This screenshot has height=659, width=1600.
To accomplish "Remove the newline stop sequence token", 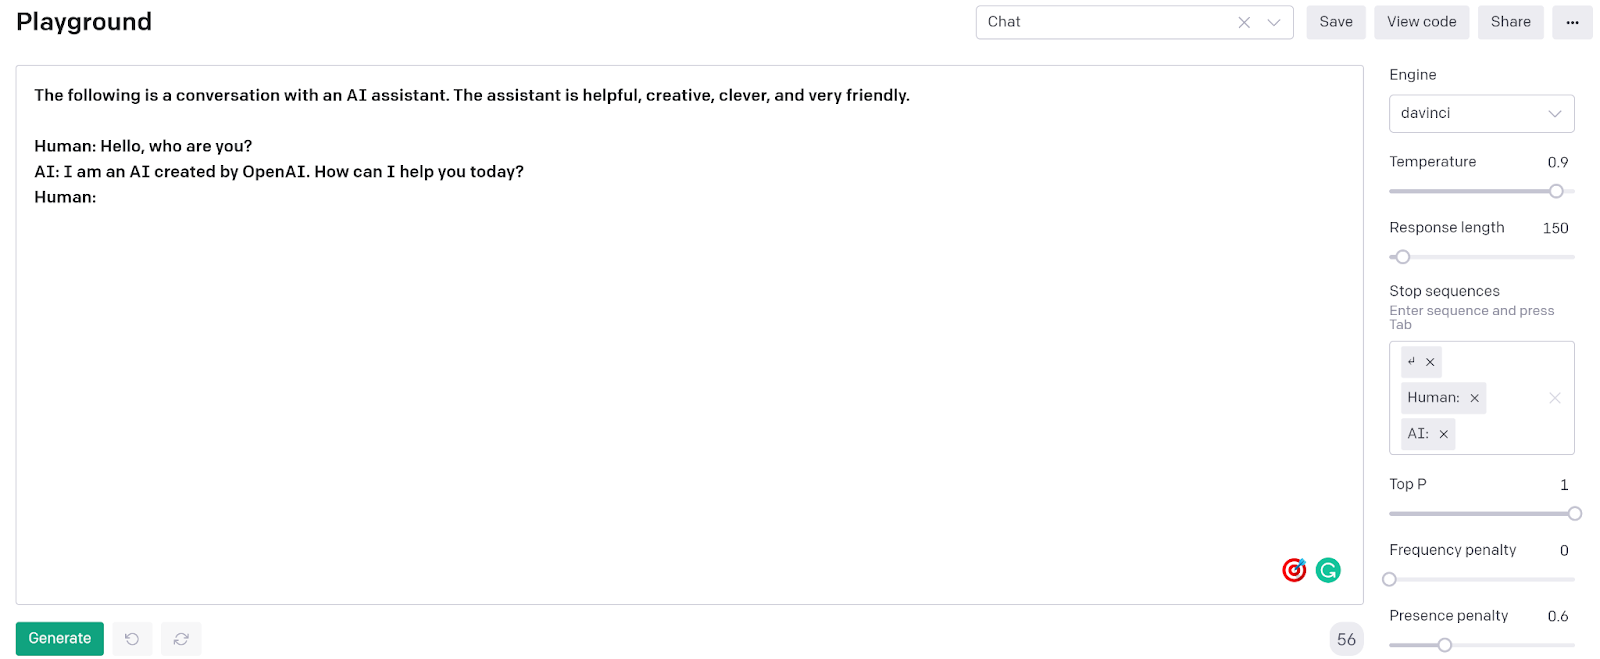I will click(x=1432, y=361).
